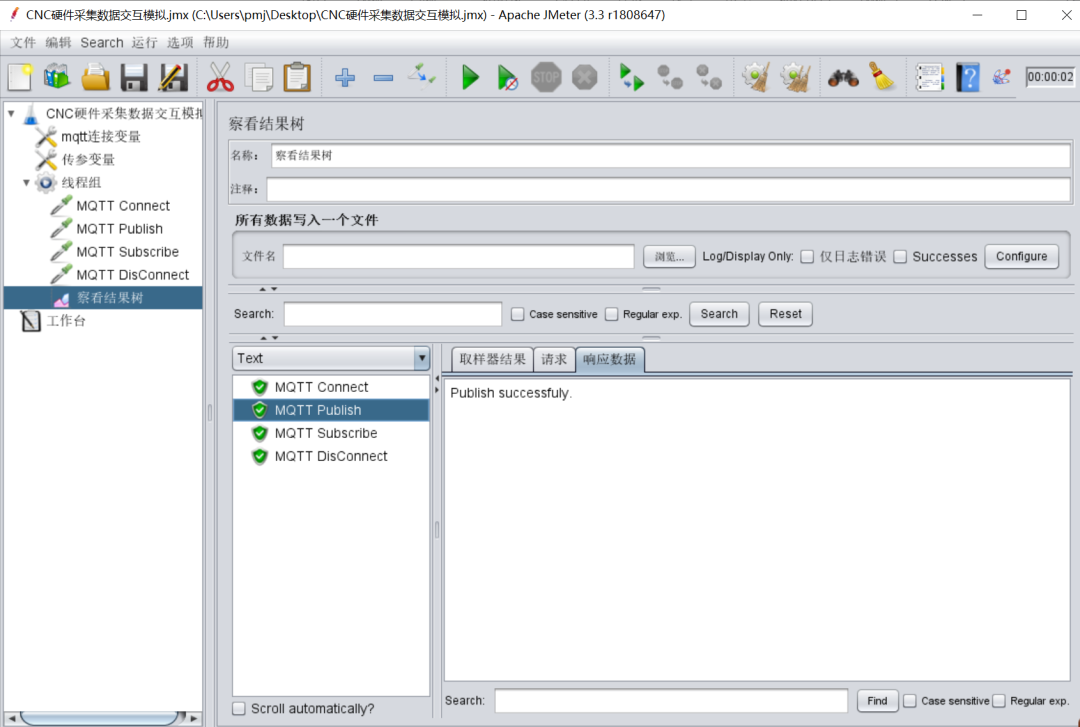Image resolution: width=1080 pixels, height=727 pixels.
Task: Click the Remote shutdown all icon
Action: (x=709, y=77)
